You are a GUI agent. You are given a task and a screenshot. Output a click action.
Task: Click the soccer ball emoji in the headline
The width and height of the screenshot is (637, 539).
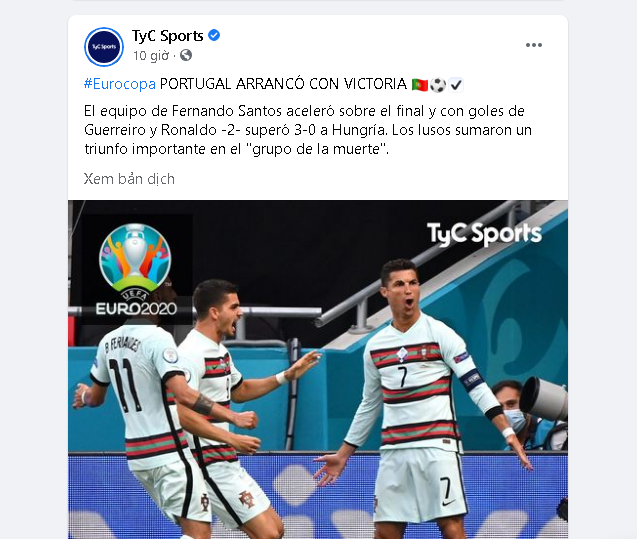[438, 84]
